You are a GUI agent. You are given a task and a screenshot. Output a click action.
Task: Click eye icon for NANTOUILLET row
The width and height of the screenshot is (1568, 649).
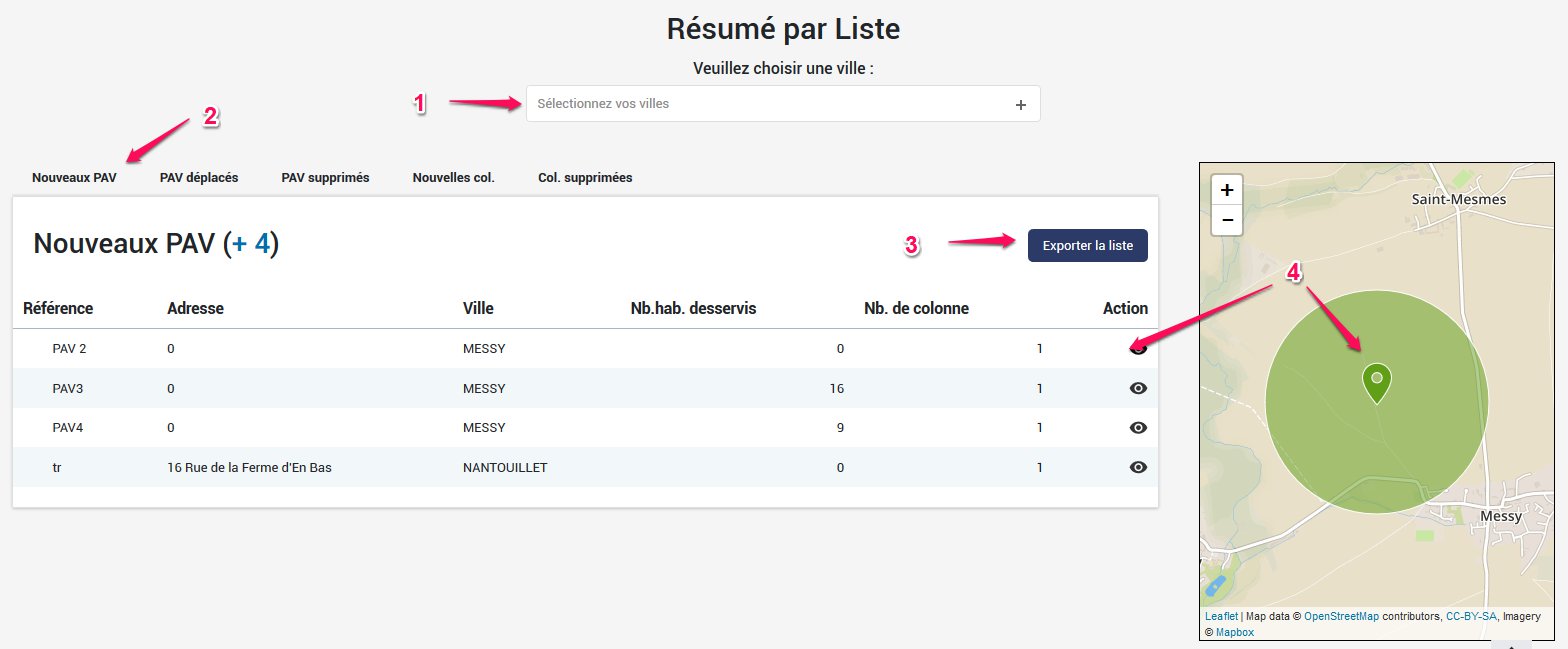click(x=1137, y=467)
